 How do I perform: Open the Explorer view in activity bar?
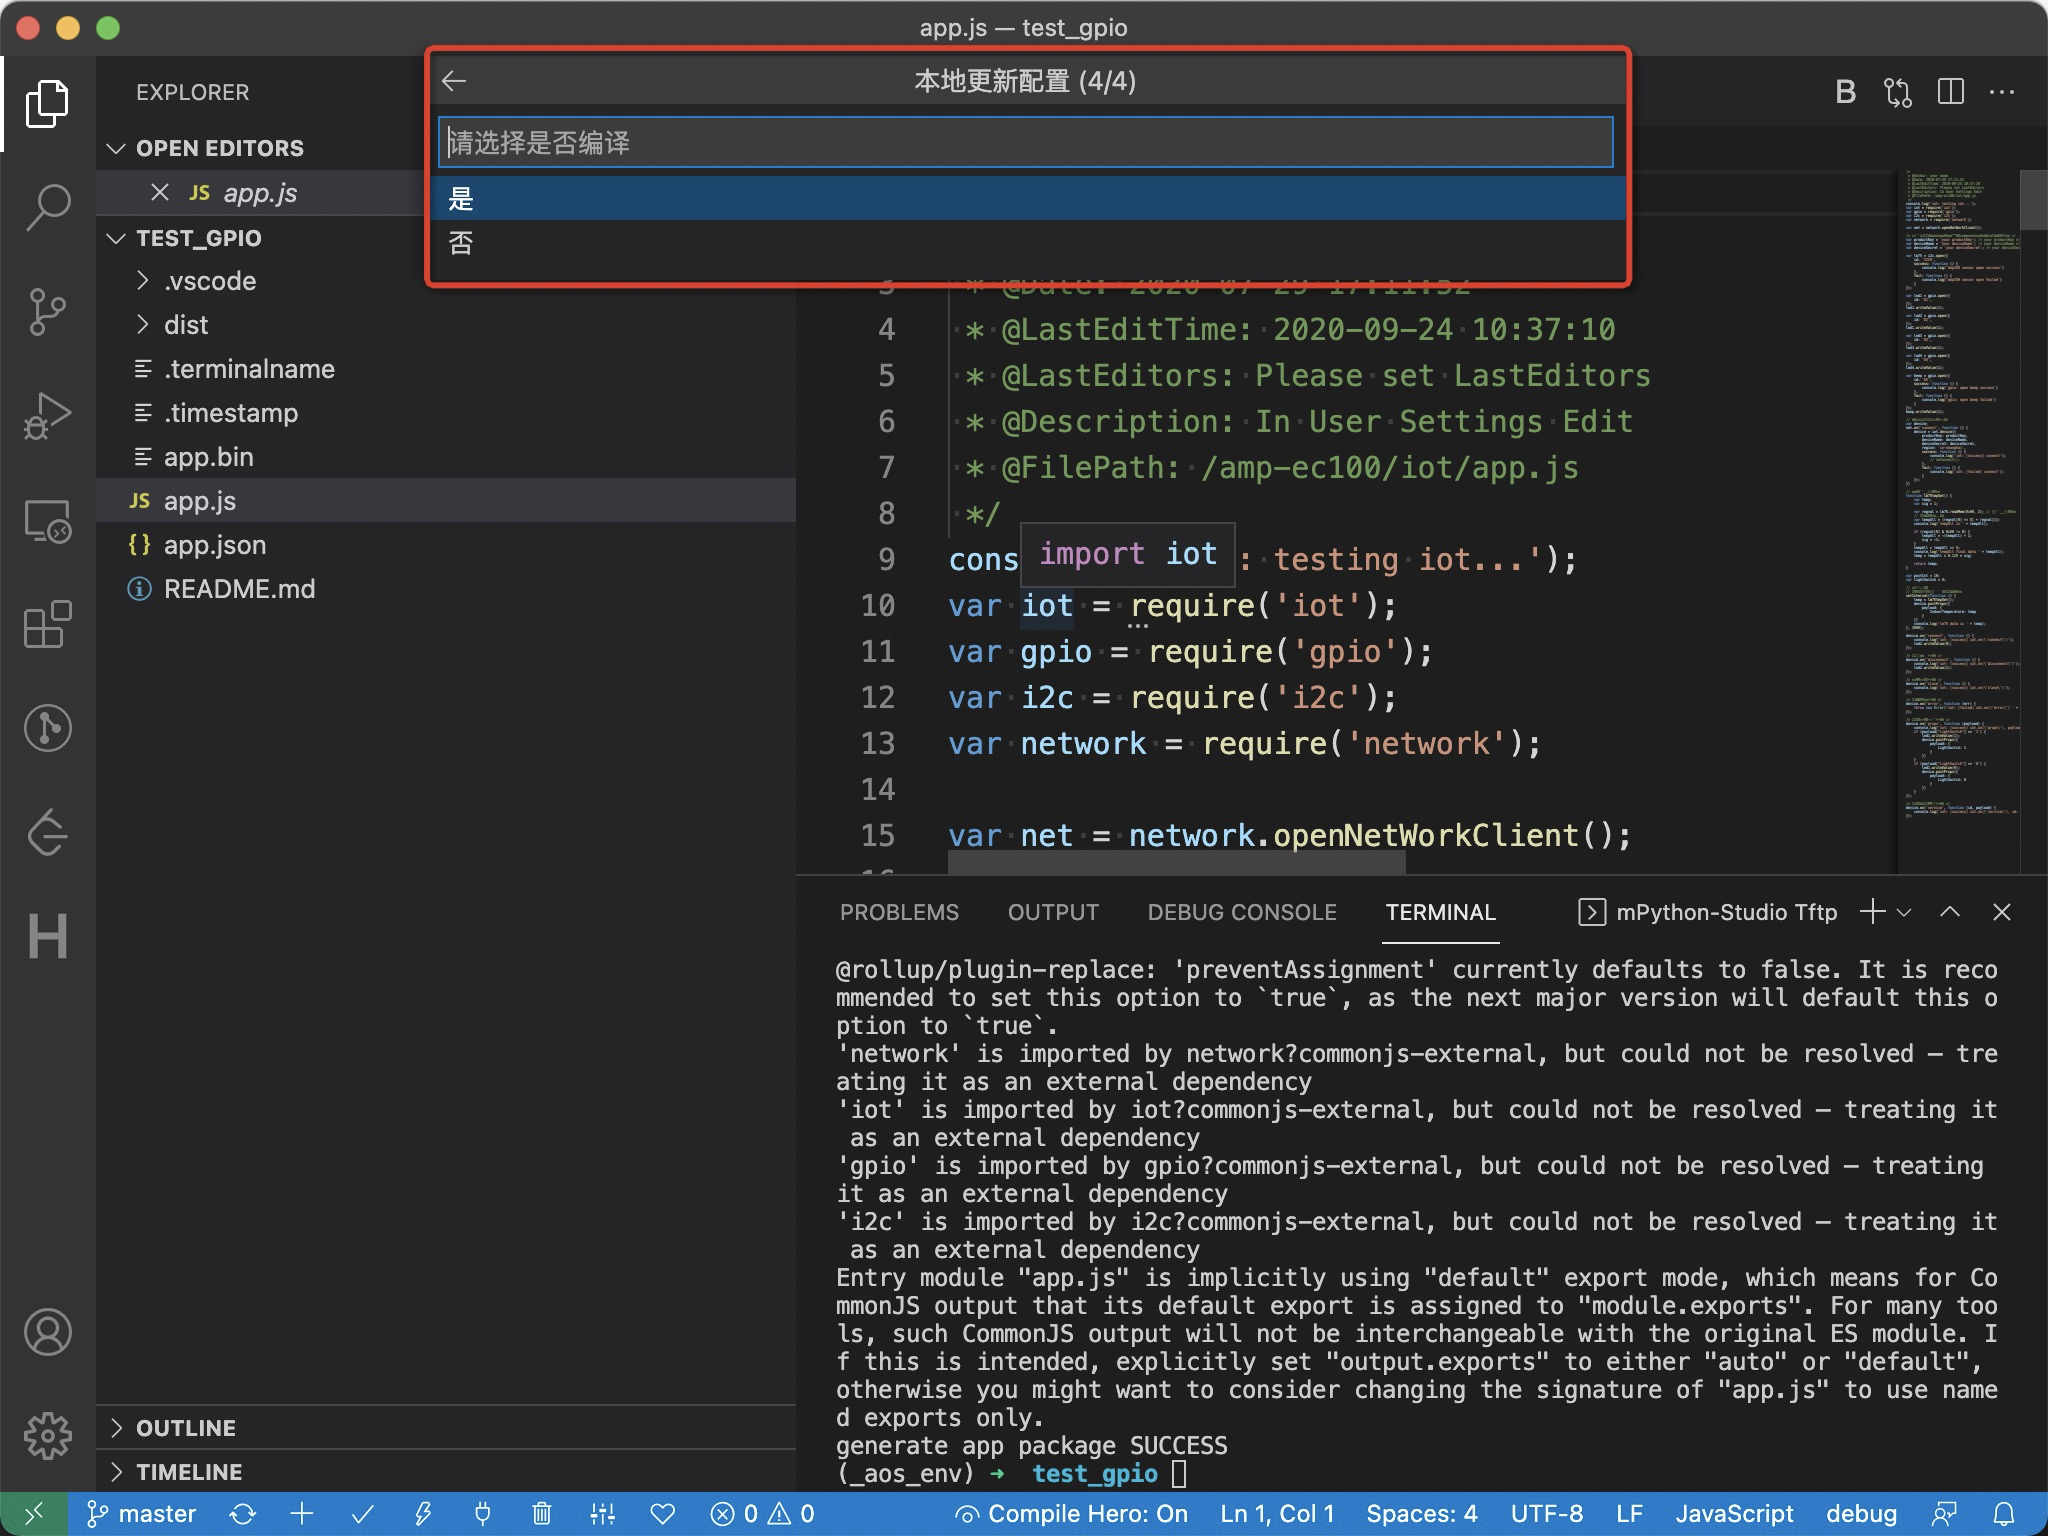point(47,103)
